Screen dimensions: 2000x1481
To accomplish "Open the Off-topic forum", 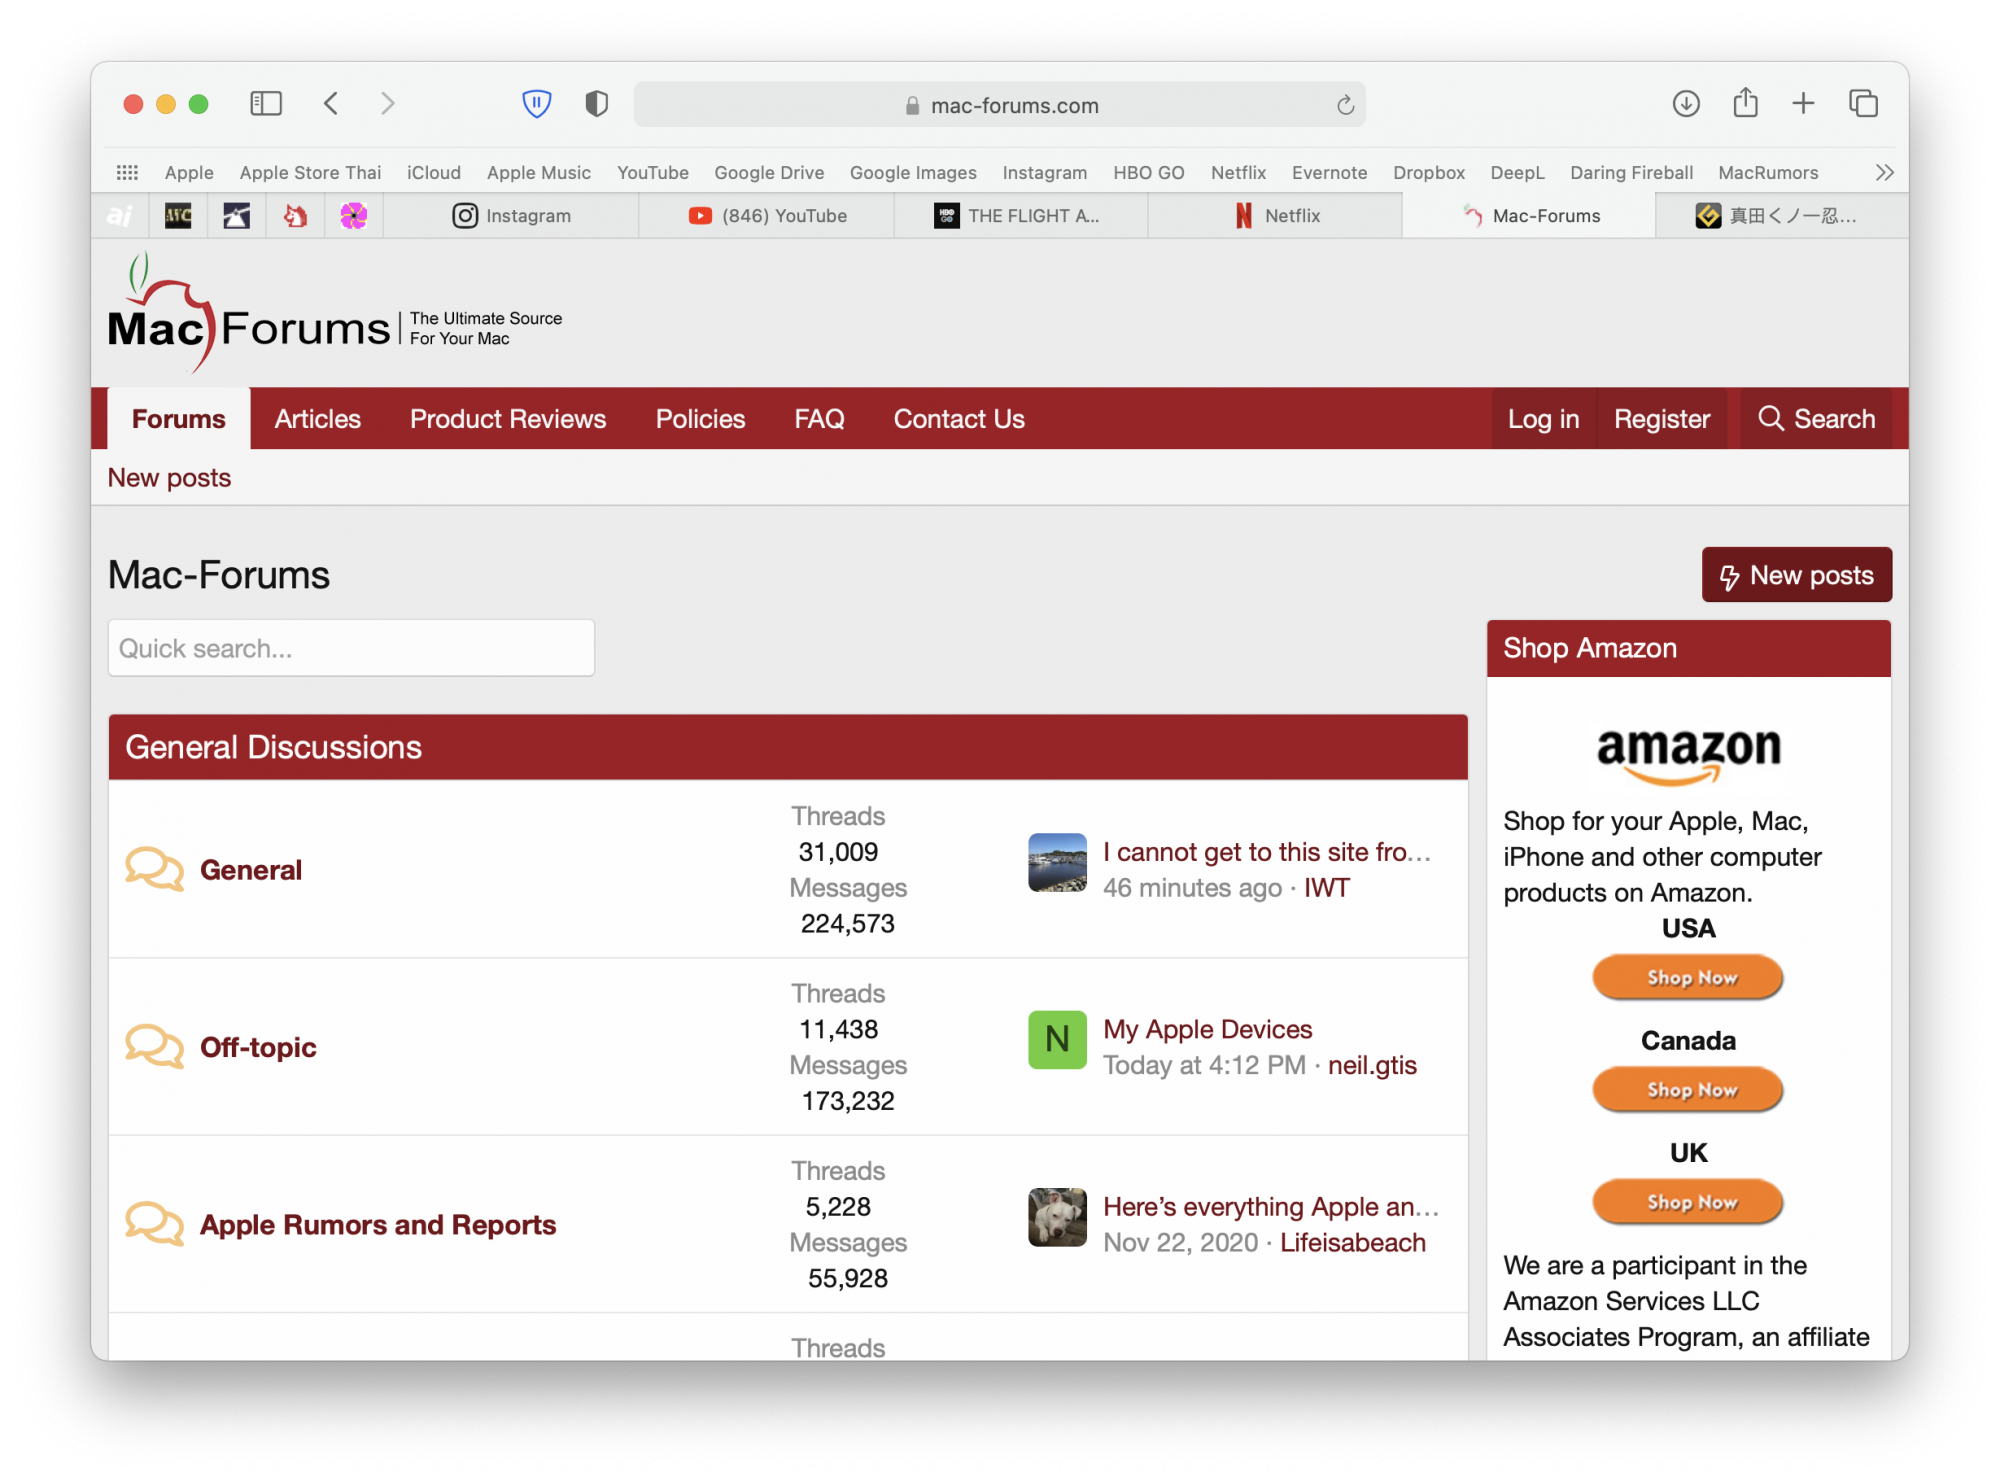I will (258, 1047).
